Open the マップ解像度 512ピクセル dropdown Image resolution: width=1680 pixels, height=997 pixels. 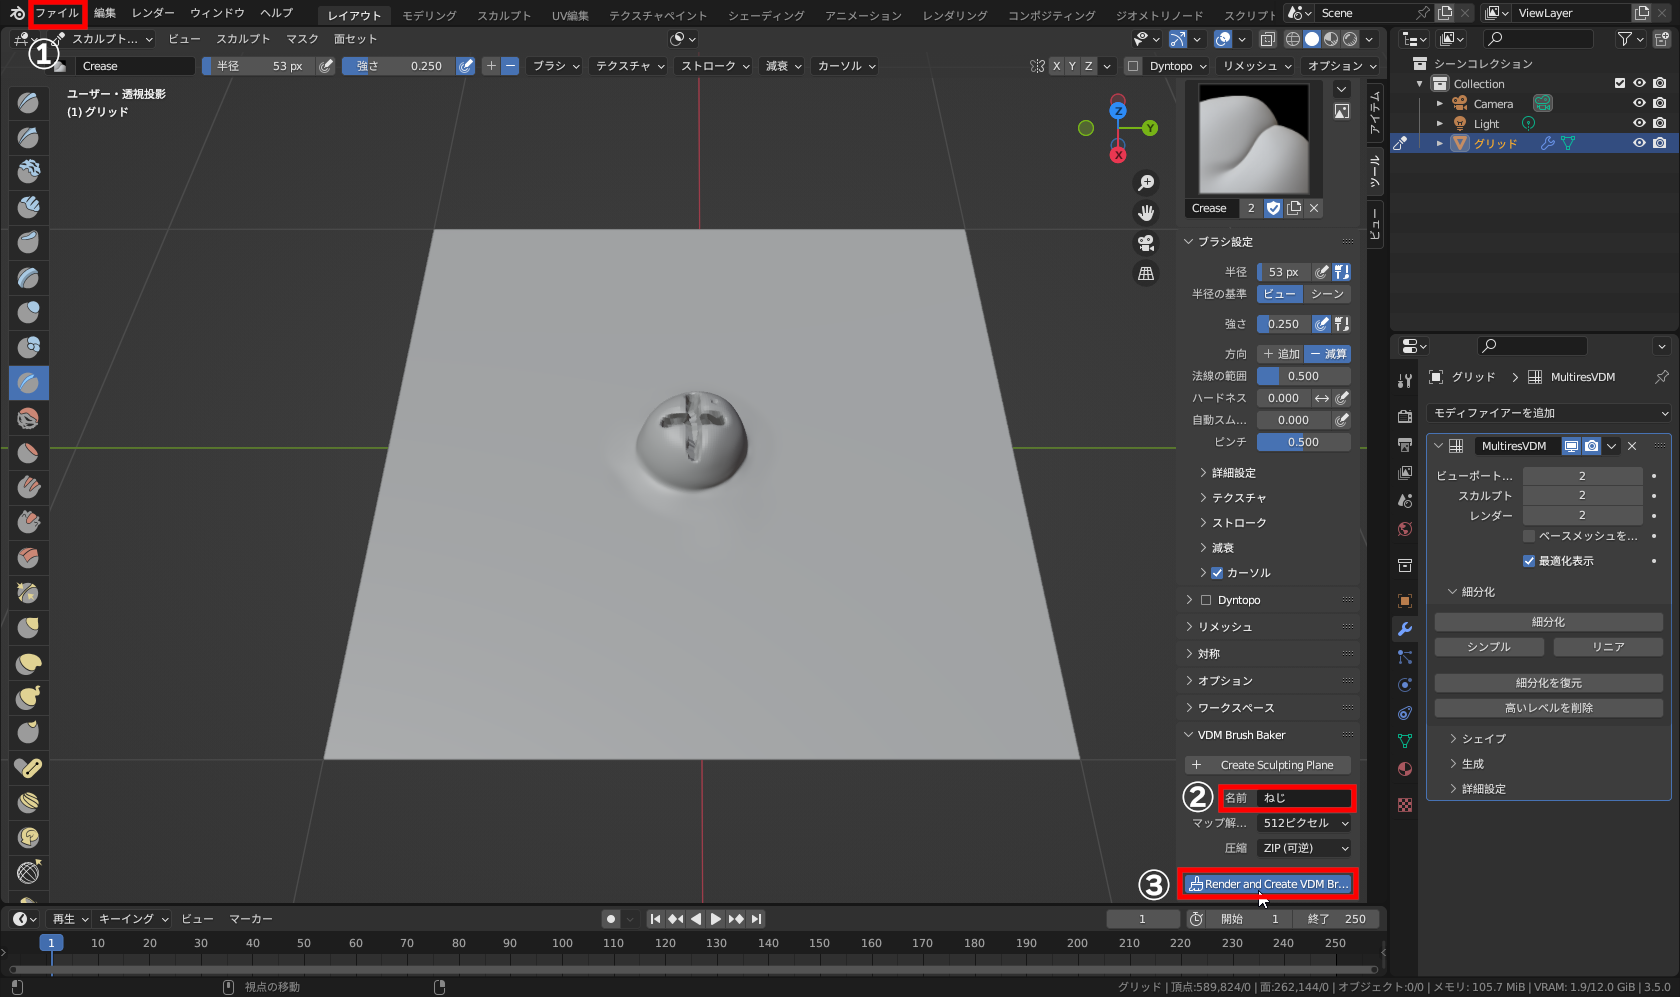(1303, 822)
